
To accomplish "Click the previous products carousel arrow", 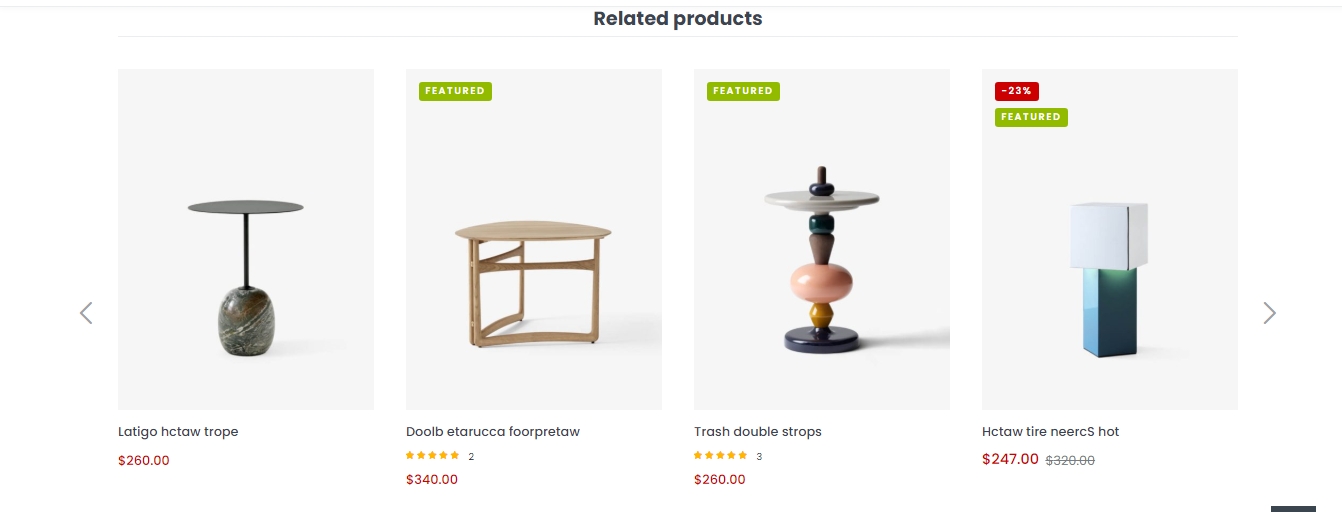I will 86,313.
